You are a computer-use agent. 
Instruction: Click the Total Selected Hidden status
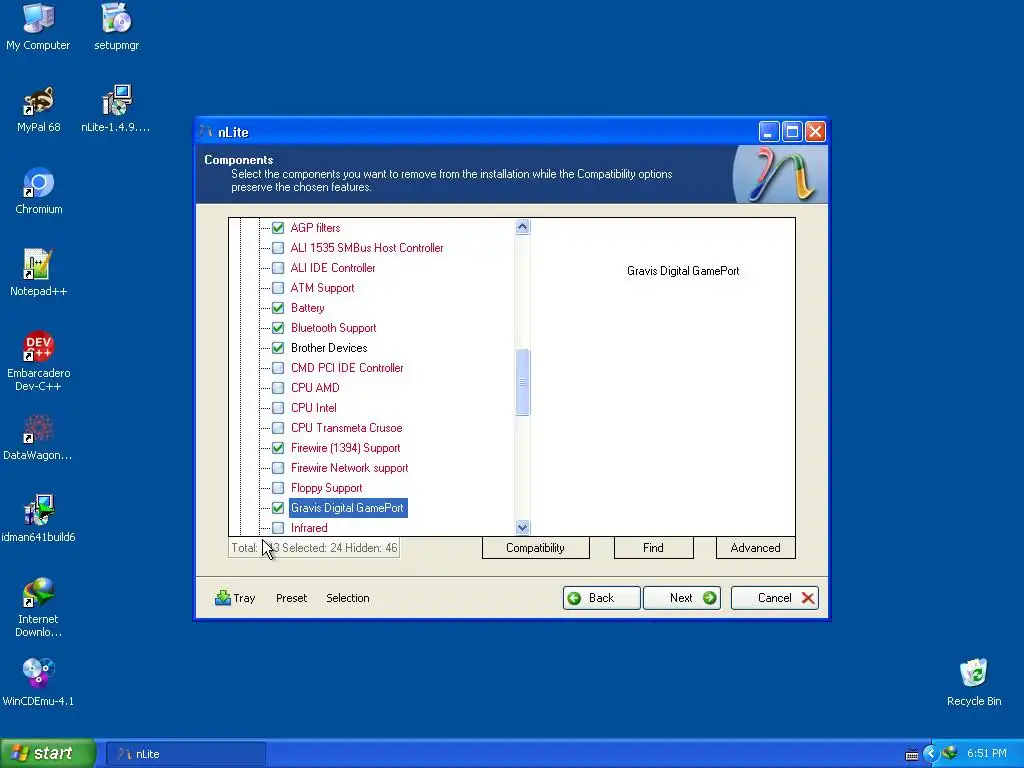[314, 548]
